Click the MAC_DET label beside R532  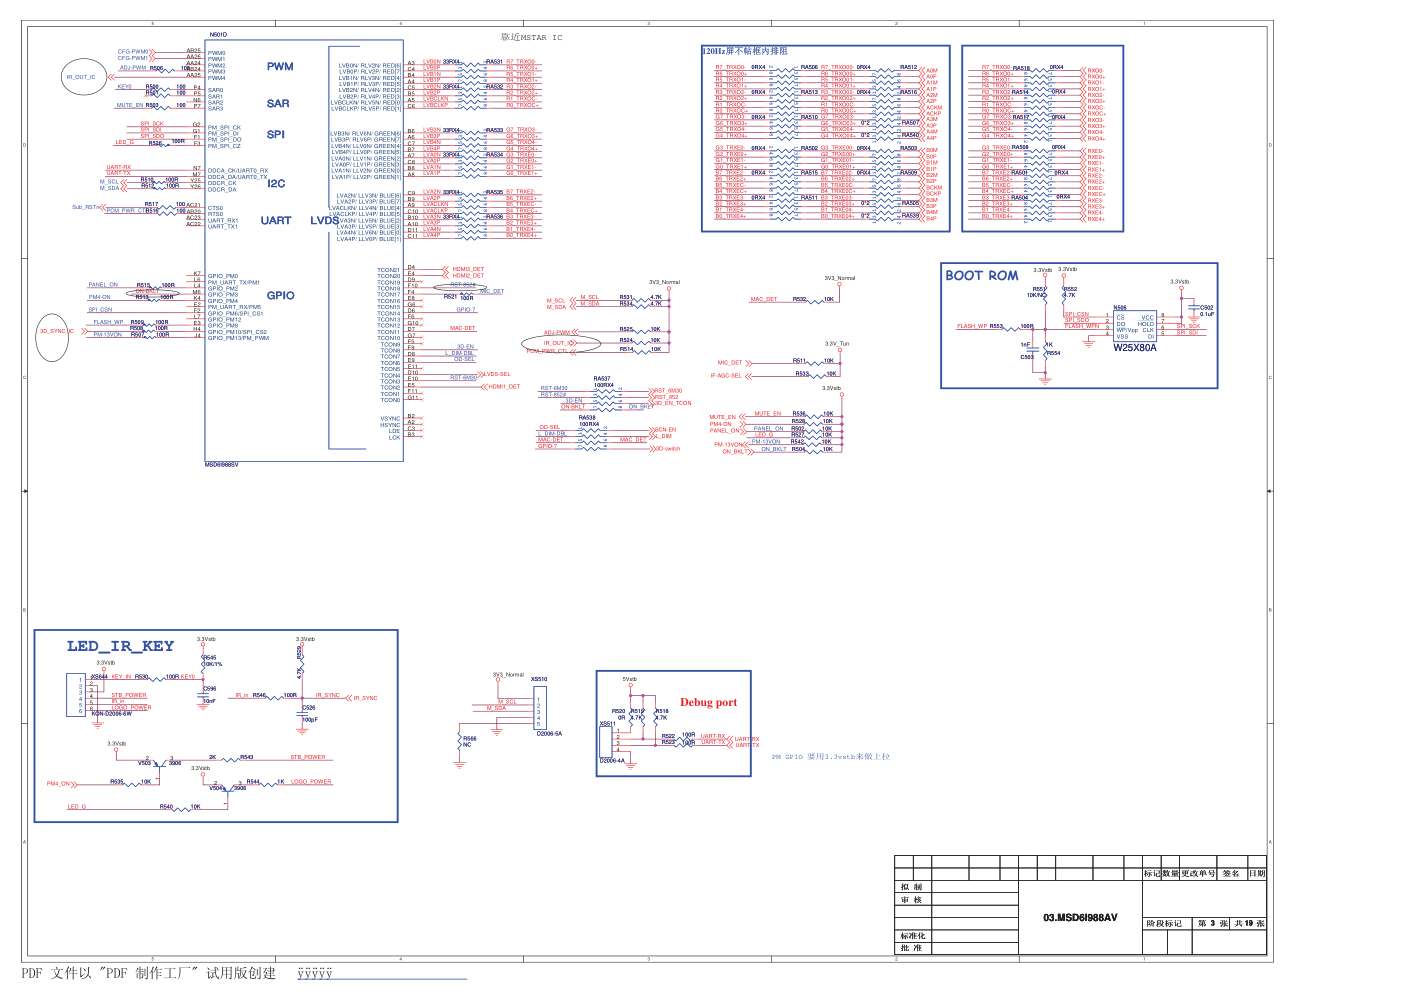(x=764, y=299)
